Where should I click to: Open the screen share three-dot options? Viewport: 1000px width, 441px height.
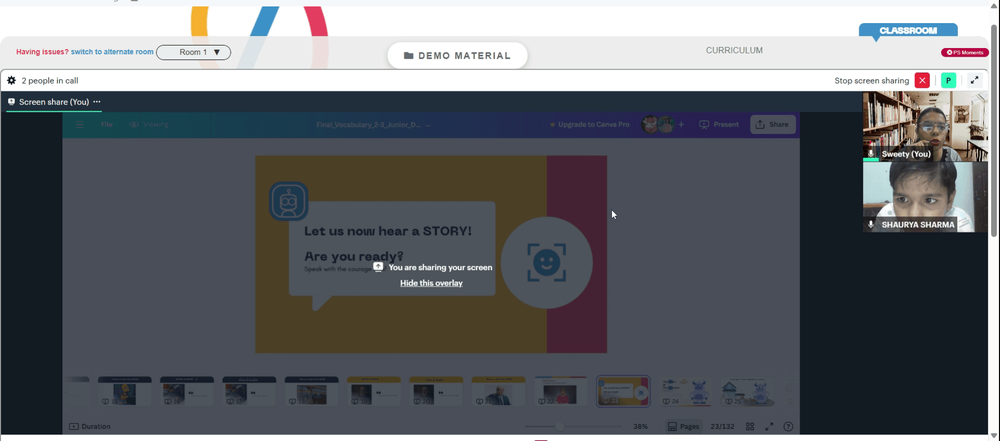point(97,101)
